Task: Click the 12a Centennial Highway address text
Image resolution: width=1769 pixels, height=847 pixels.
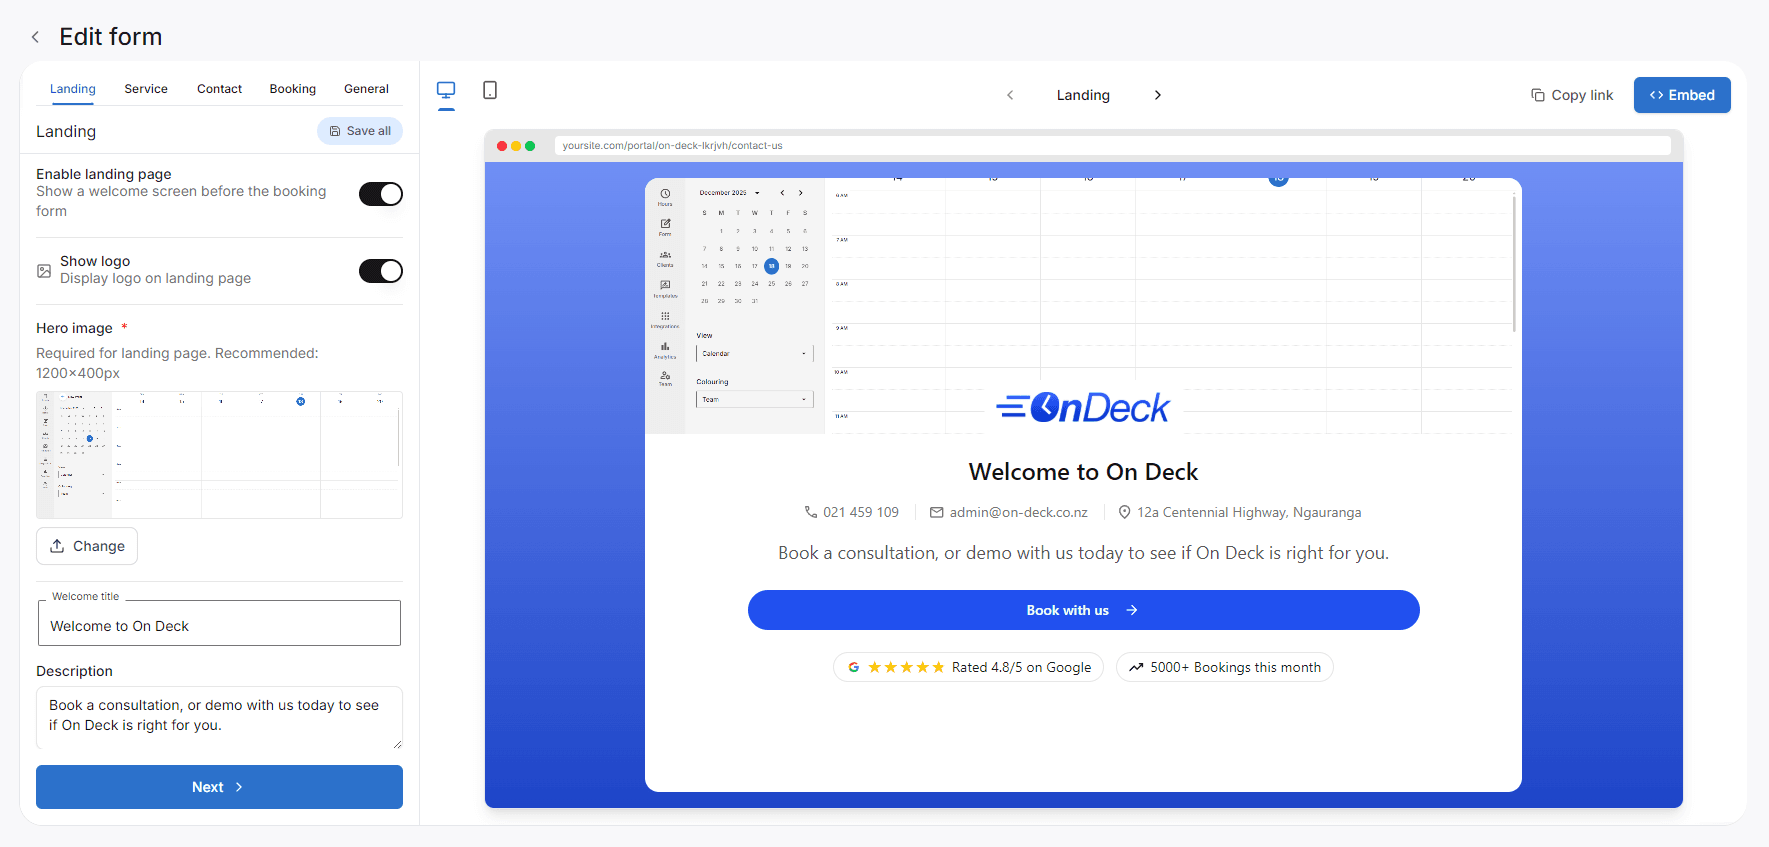Action: 1249,512
